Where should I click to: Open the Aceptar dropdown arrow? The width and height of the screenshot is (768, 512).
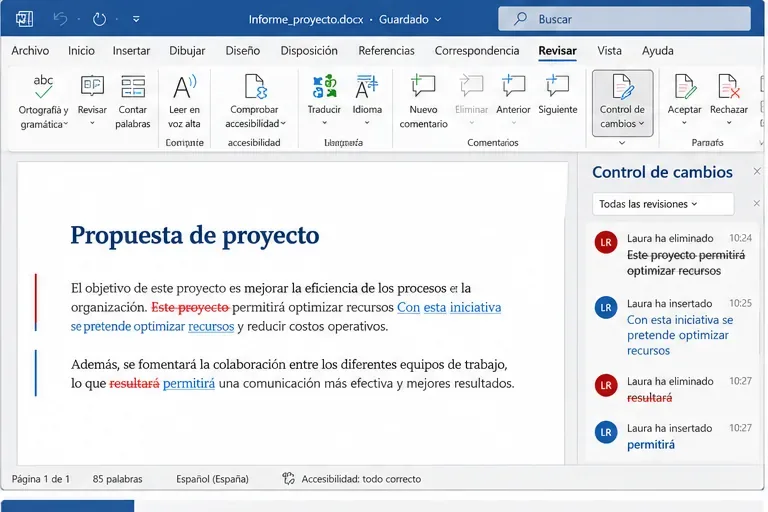tap(684, 123)
